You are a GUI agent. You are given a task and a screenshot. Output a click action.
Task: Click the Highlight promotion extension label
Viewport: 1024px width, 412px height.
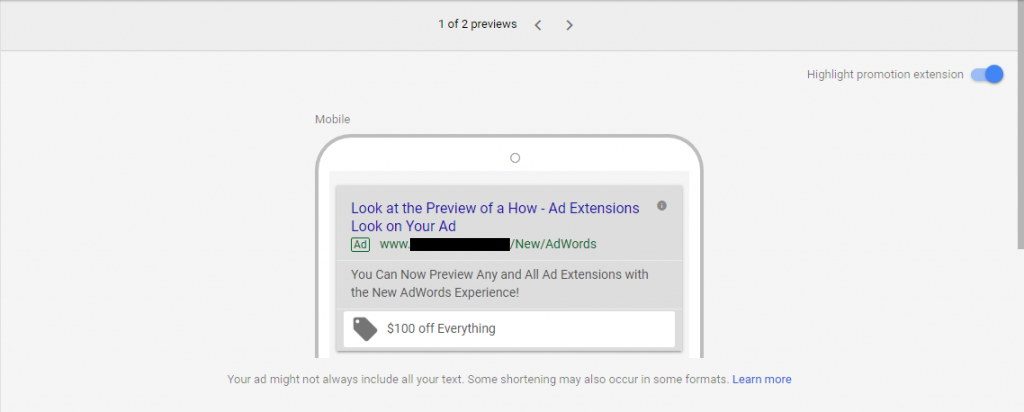pyautogui.click(x=885, y=74)
